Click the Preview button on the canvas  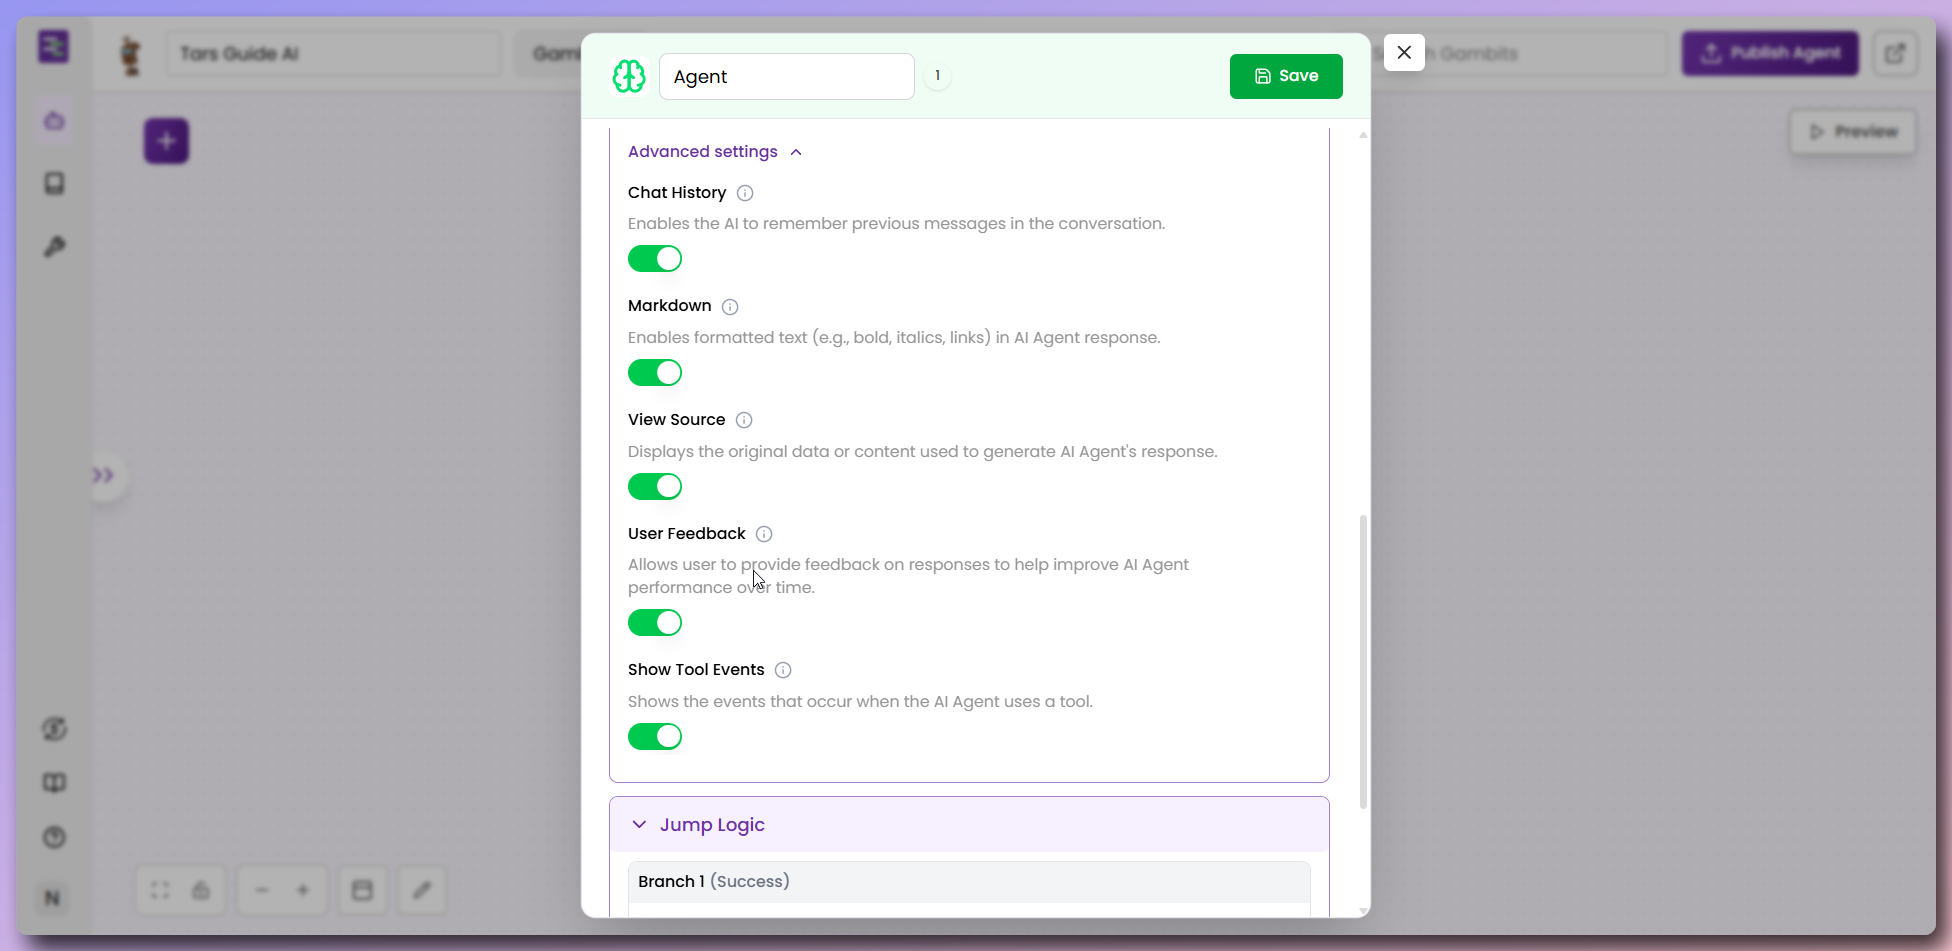pyautogui.click(x=1852, y=131)
